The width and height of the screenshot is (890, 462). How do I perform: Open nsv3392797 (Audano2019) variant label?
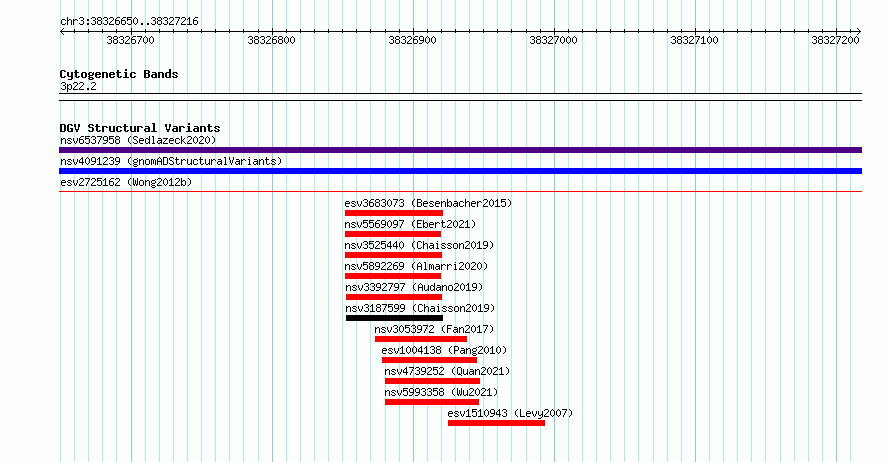(x=414, y=287)
